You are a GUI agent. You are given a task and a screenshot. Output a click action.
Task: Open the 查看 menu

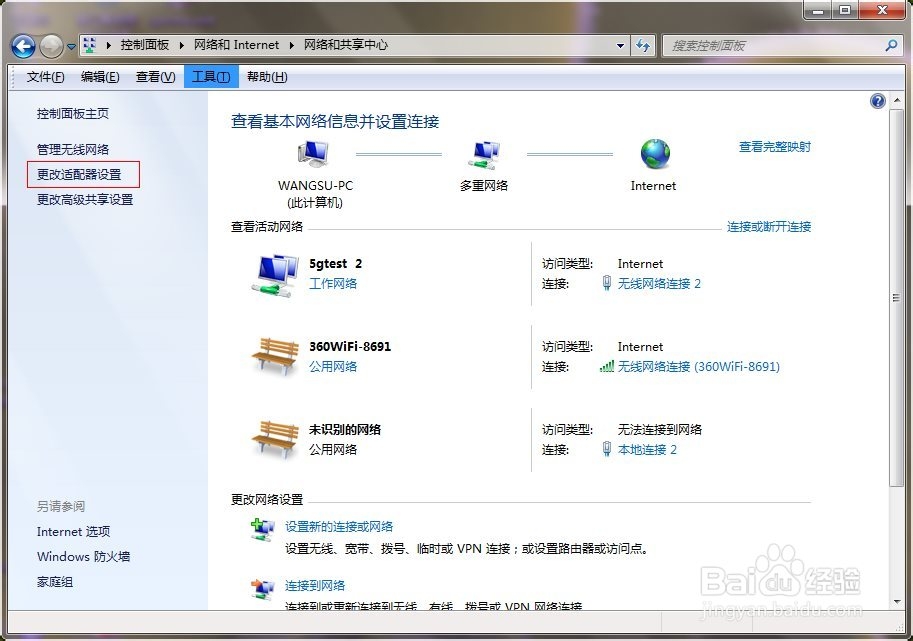click(155, 76)
